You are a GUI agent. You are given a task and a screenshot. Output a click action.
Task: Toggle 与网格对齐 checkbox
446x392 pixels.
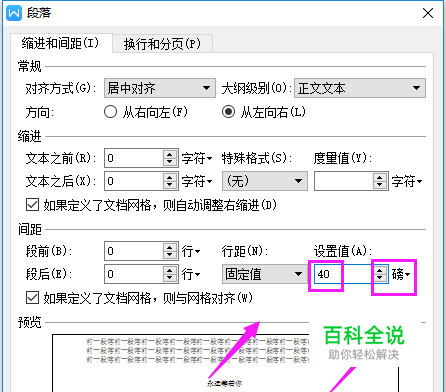click(x=32, y=298)
